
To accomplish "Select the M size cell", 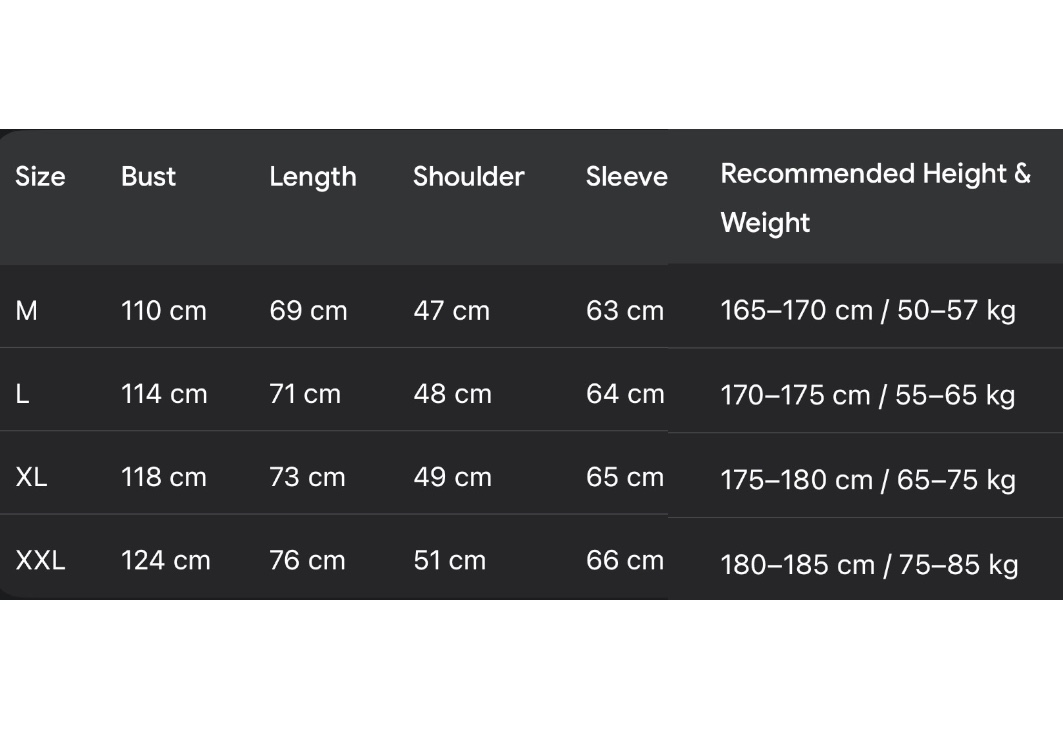I will 27,311.
